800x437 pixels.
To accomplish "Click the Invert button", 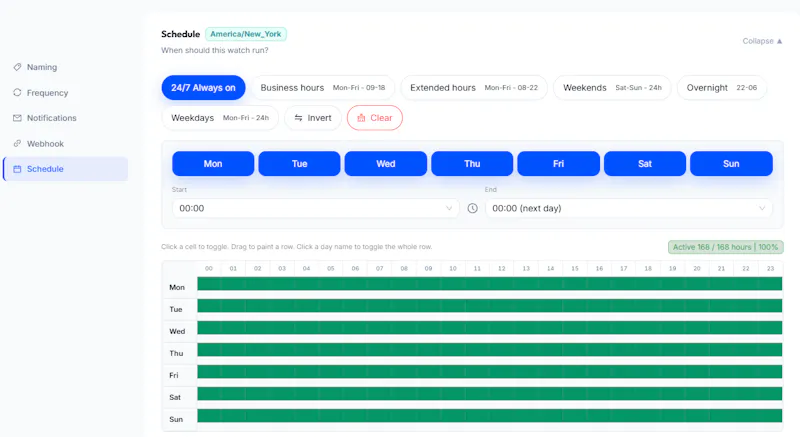I will tap(313, 118).
